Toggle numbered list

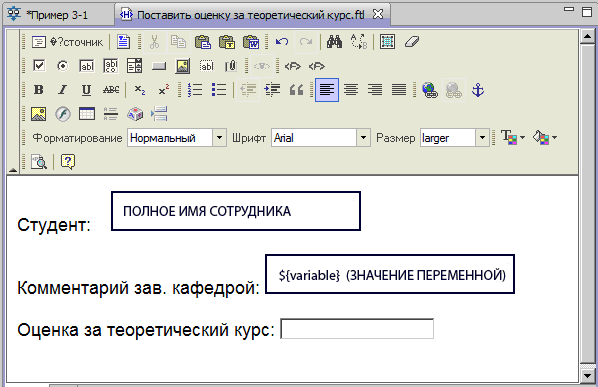[x=195, y=90]
